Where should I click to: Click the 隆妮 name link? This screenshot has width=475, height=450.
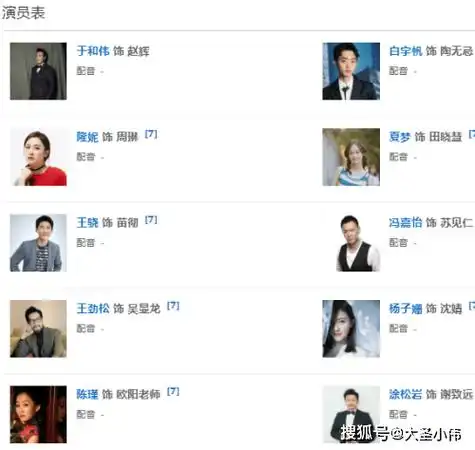[x=87, y=137]
